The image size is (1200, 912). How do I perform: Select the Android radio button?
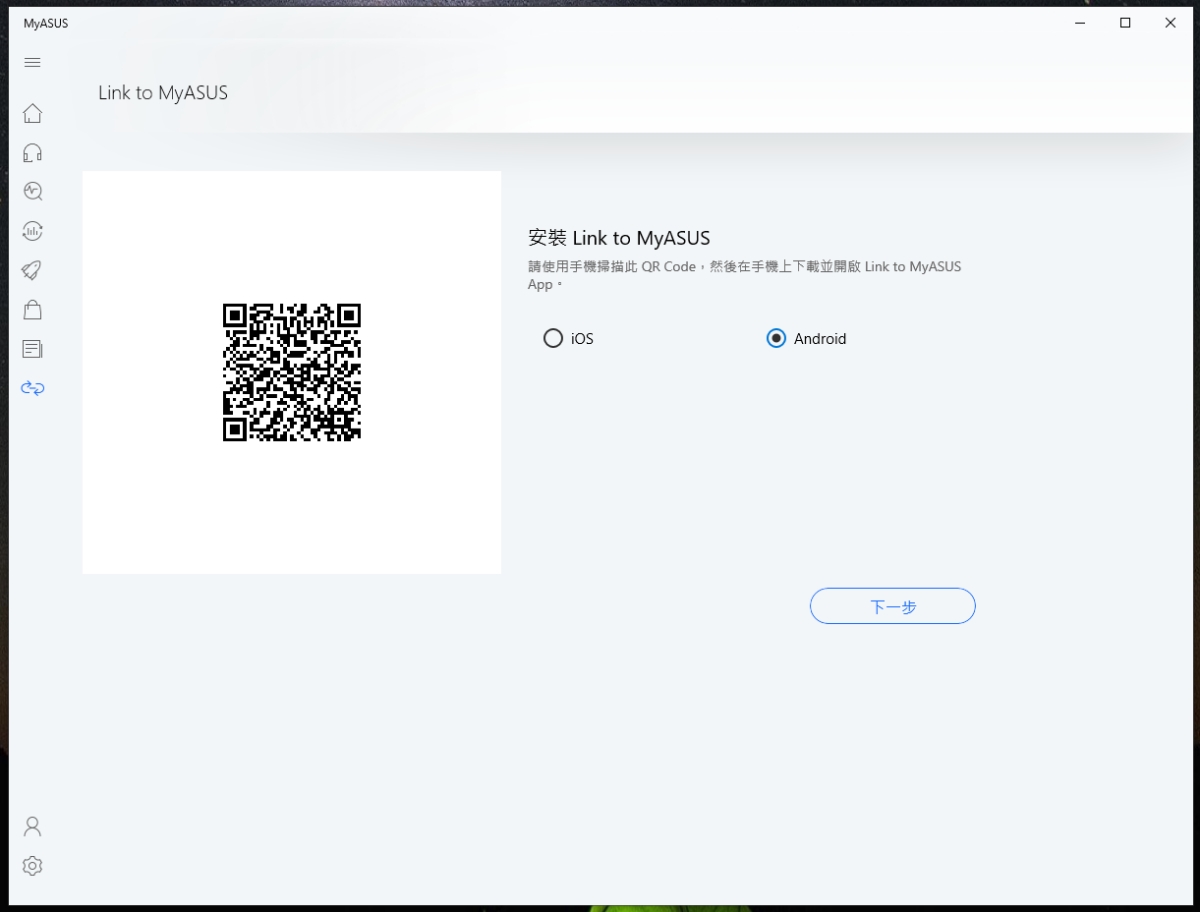pos(776,338)
